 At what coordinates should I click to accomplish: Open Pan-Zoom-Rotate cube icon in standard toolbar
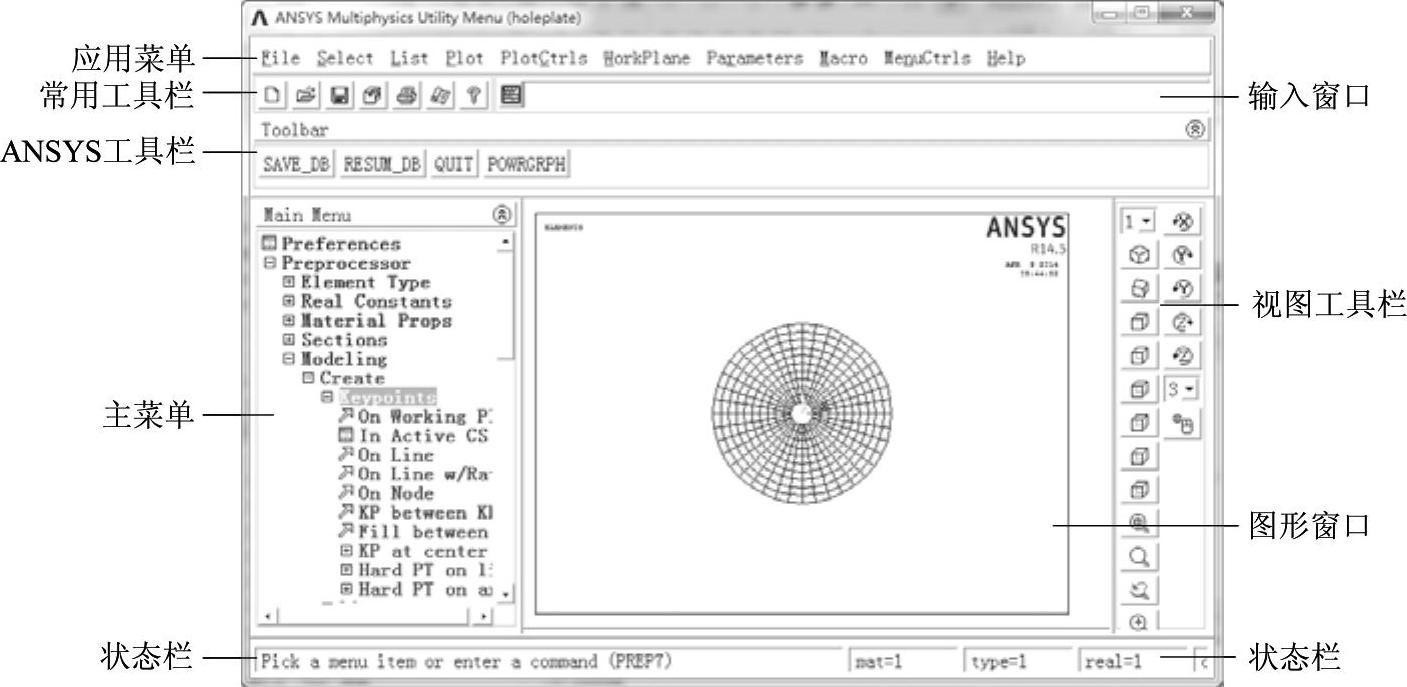click(374, 96)
